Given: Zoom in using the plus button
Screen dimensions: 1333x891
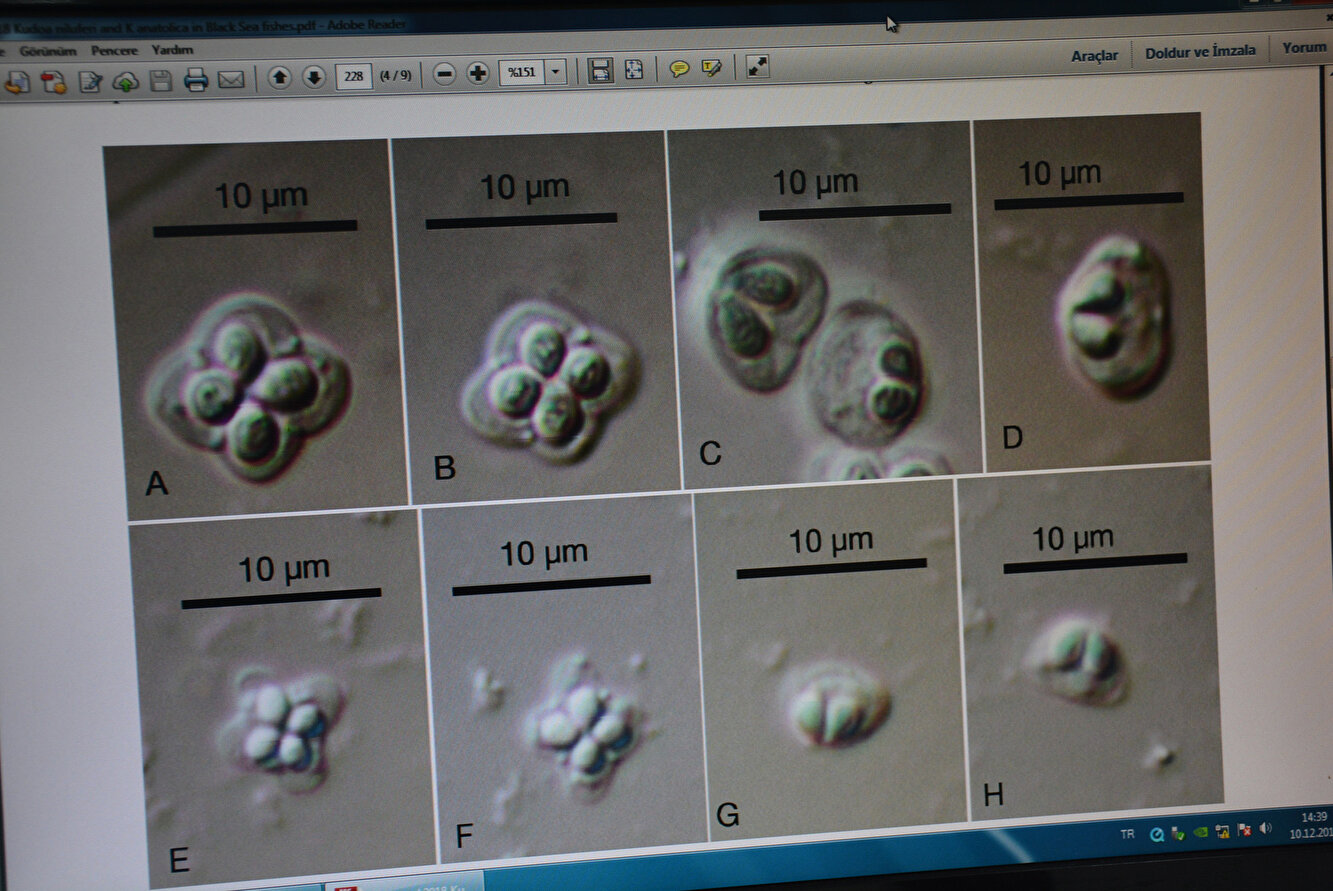Looking at the screenshot, I should pos(478,73).
